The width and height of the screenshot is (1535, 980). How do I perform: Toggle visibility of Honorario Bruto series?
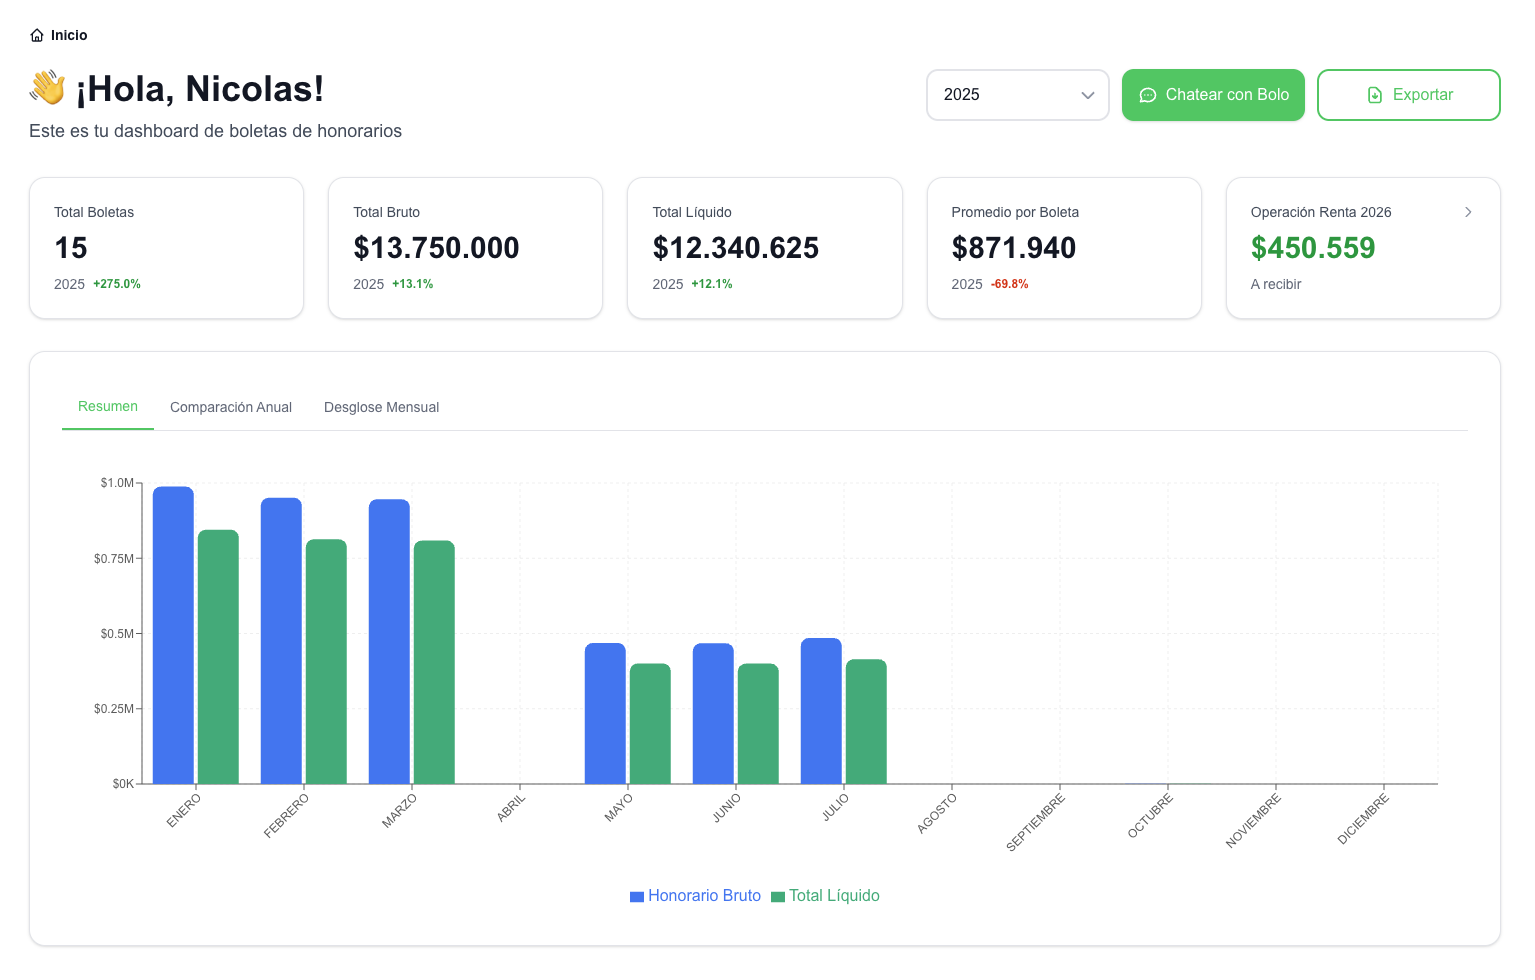coord(695,896)
